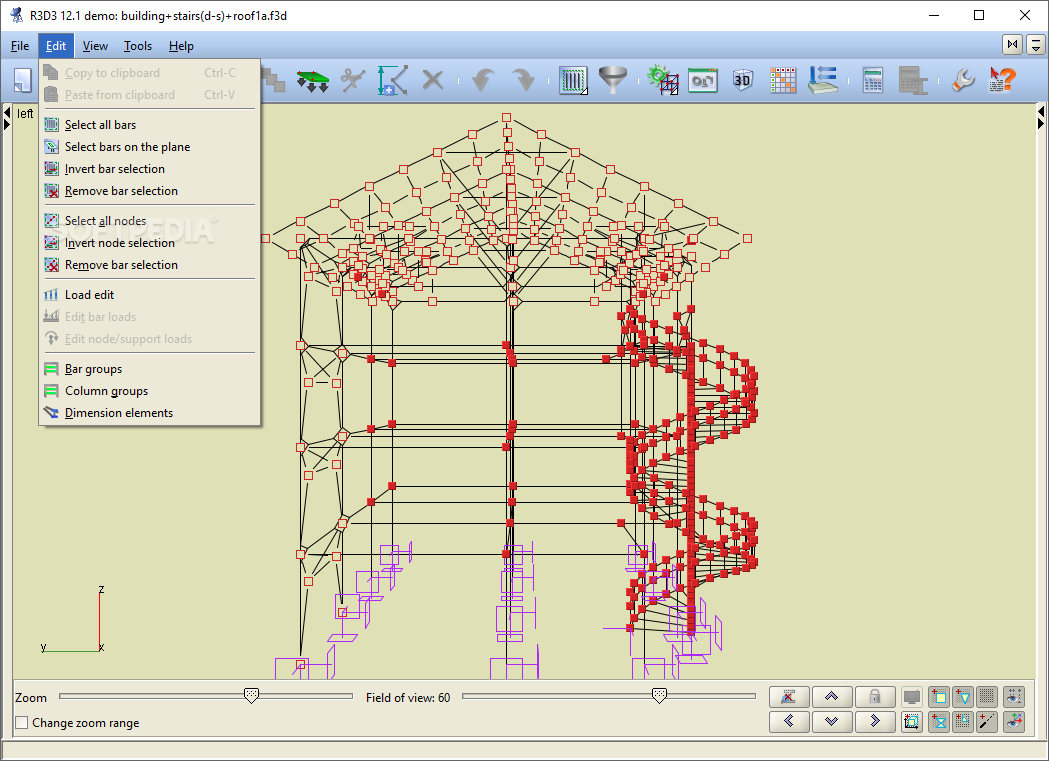Image resolution: width=1049 pixels, height=761 pixels.
Task: Click the Edit menu title to close it
Action: [x=56, y=45]
